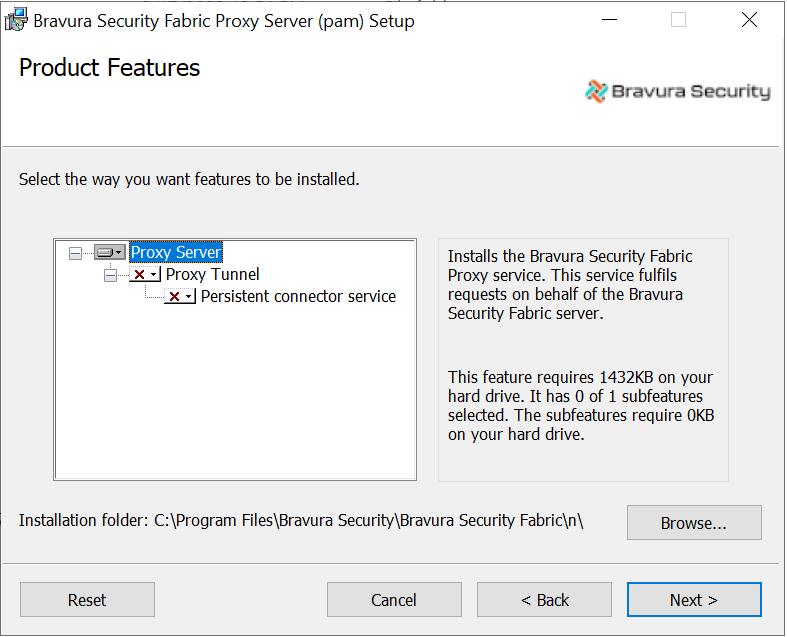Screen dimensions: 787x637
Task: Close the setup window
Action: pyautogui.click(x=749, y=20)
